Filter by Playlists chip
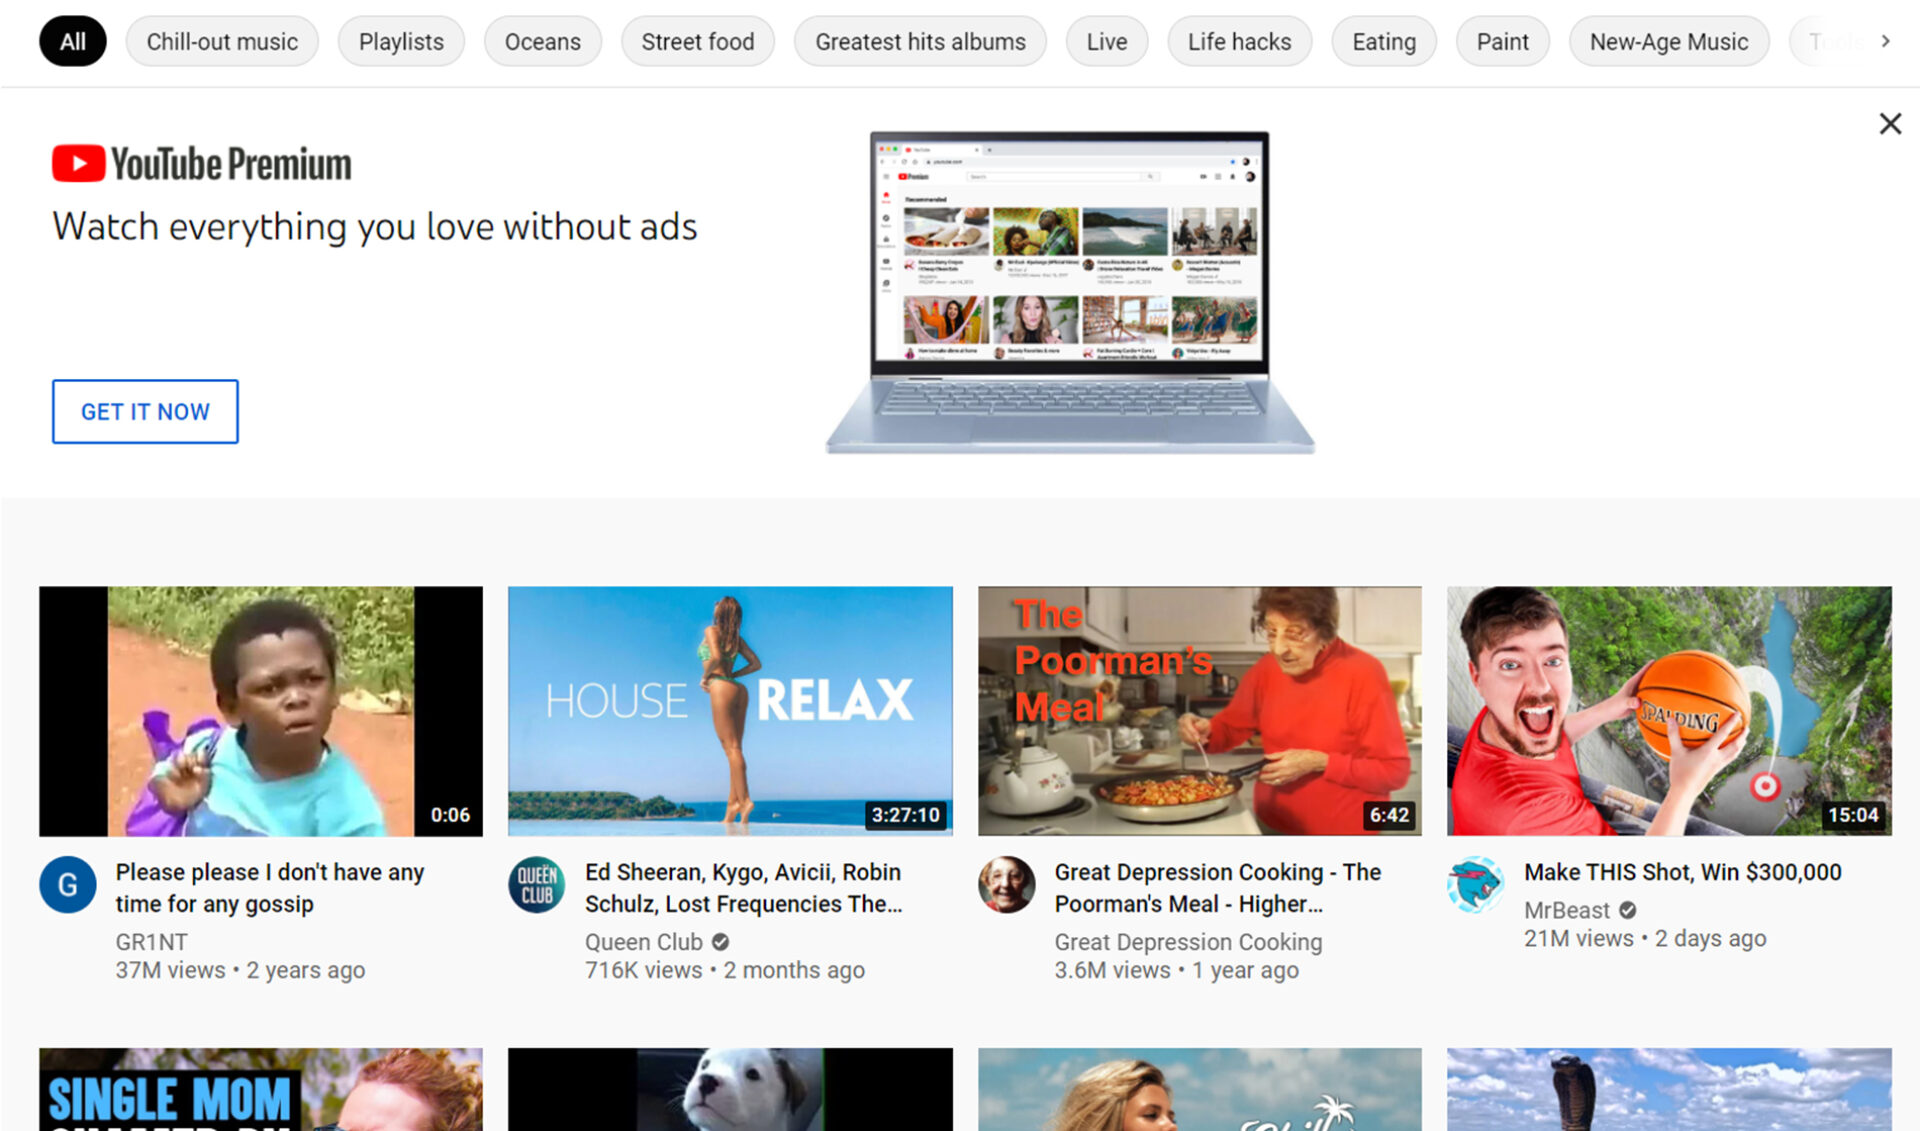The height and width of the screenshot is (1131, 1920). click(x=401, y=41)
